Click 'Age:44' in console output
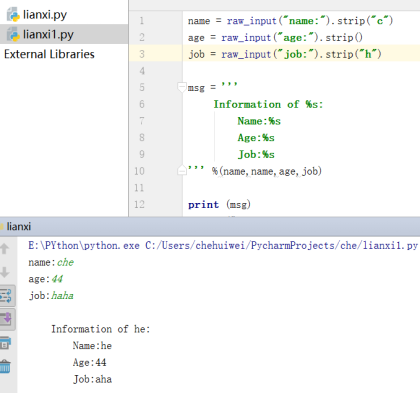 point(90,362)
